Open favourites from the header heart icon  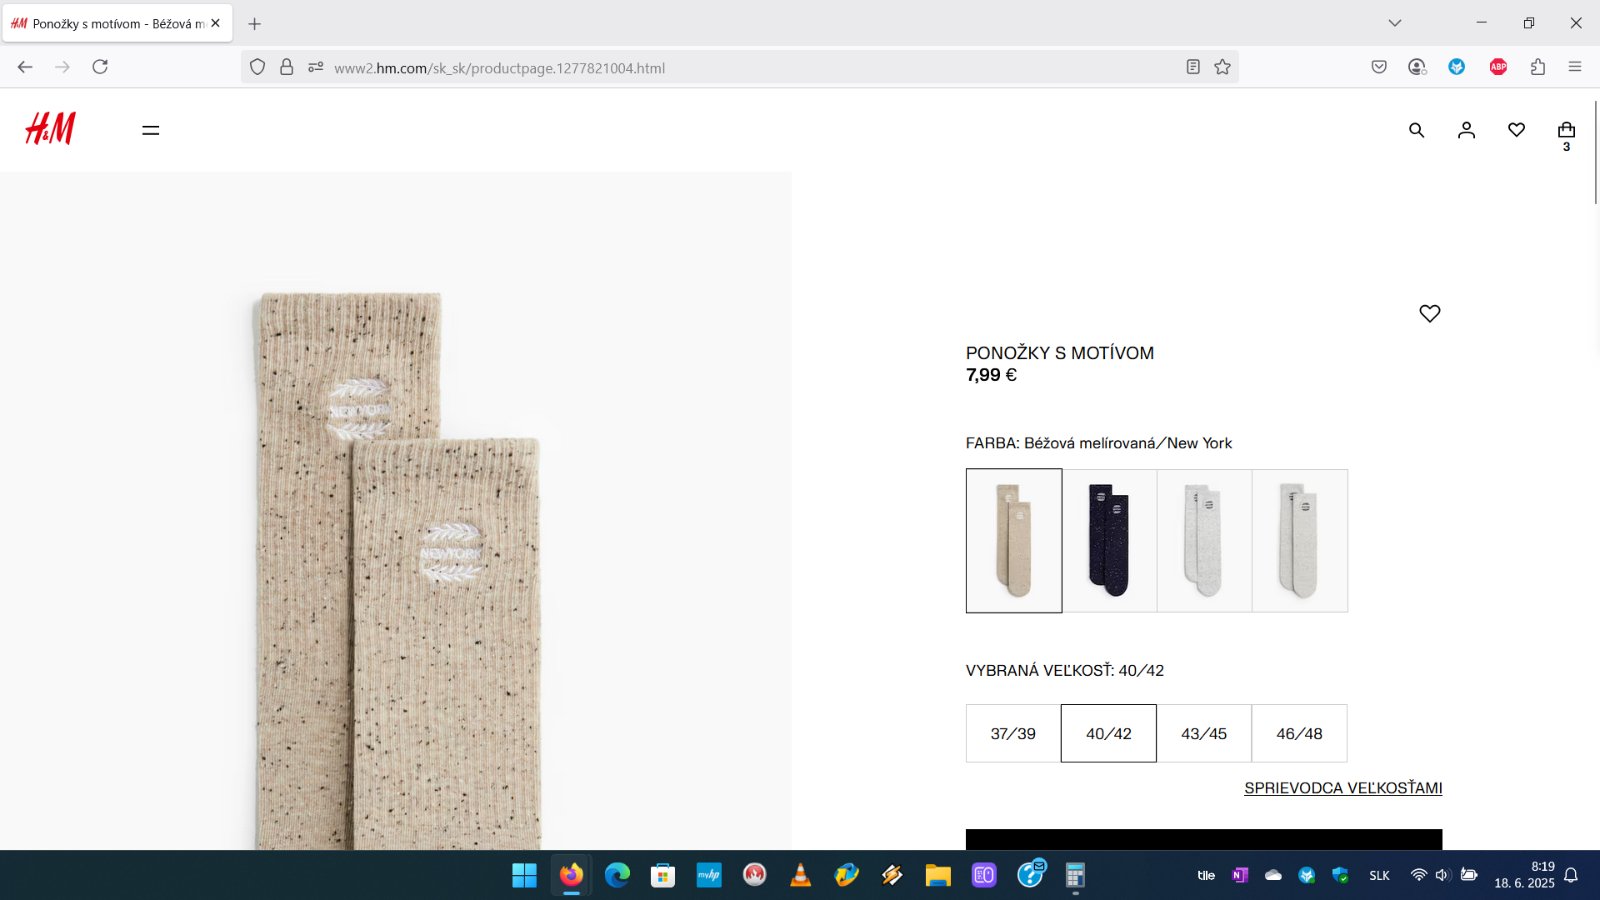click(1516, 130)
